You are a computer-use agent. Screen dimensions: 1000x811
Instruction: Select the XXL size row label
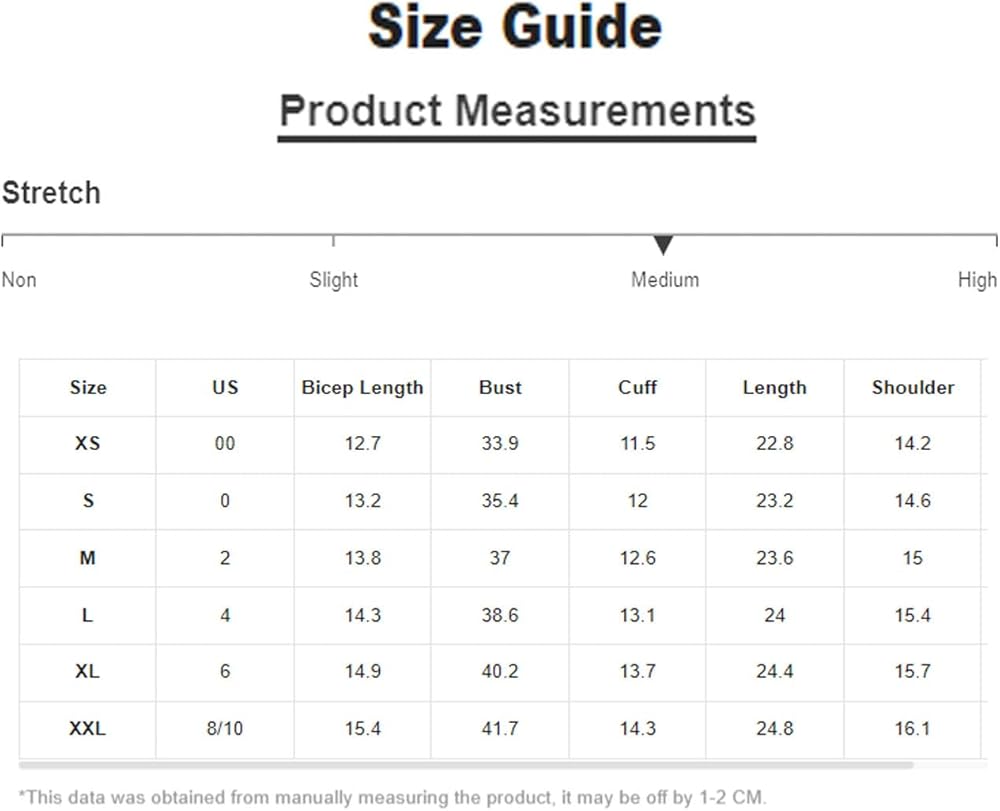[x=88, y=729]
